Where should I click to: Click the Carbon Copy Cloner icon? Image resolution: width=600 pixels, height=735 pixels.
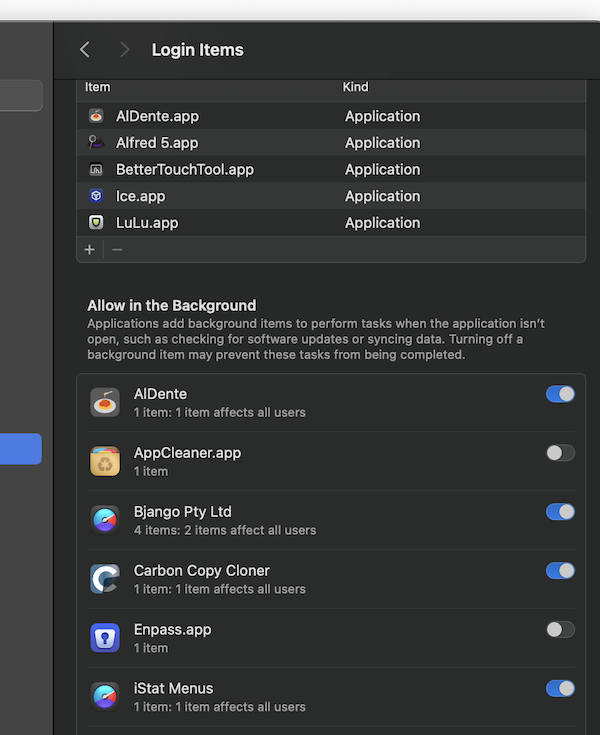105,579
